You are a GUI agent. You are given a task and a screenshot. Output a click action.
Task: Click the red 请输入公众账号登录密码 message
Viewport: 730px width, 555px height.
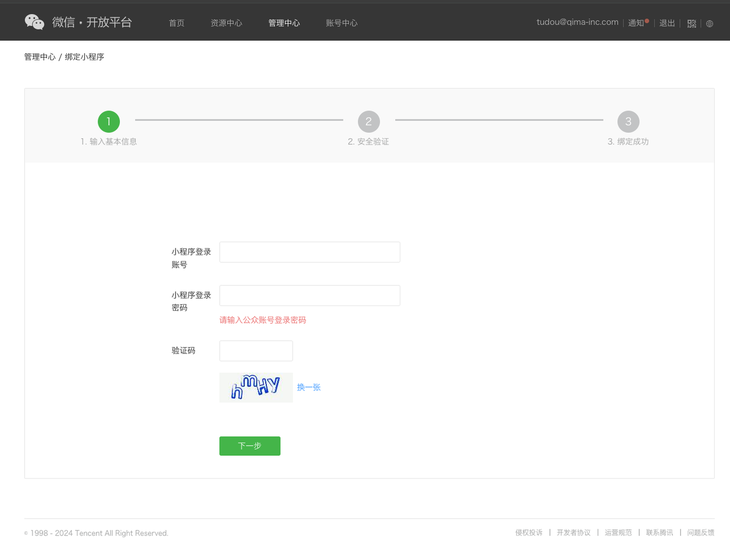[x=263, y=320]
